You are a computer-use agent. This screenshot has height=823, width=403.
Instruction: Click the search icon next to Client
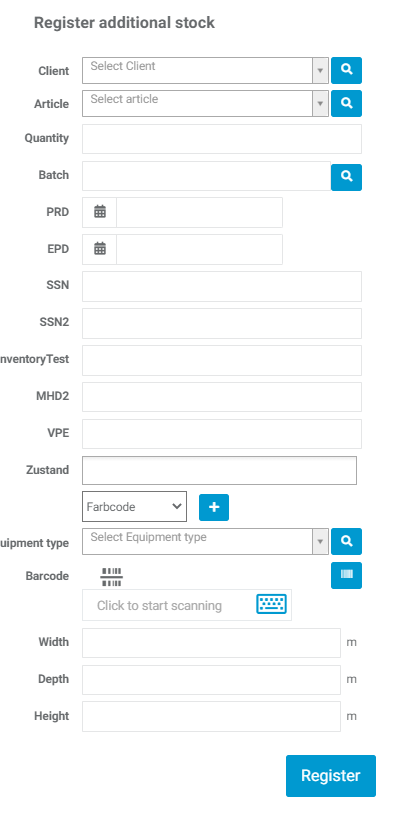(346, 70)
